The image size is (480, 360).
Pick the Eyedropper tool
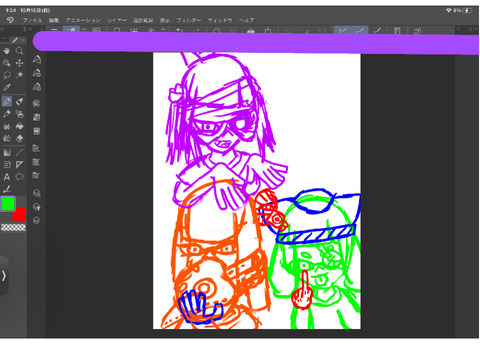coord(7,87)
